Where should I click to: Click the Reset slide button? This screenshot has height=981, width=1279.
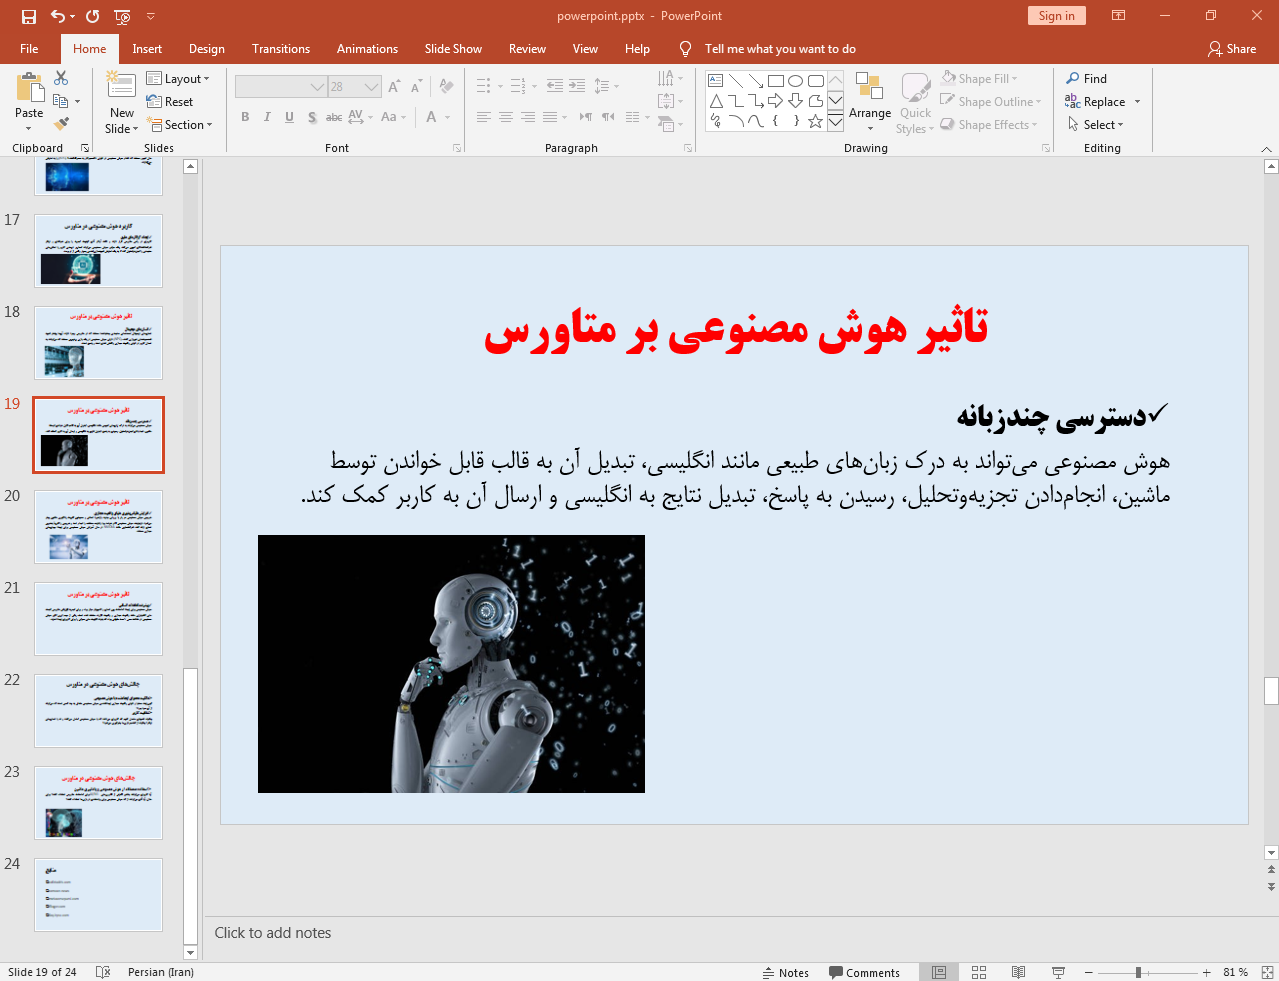[170, 102]
